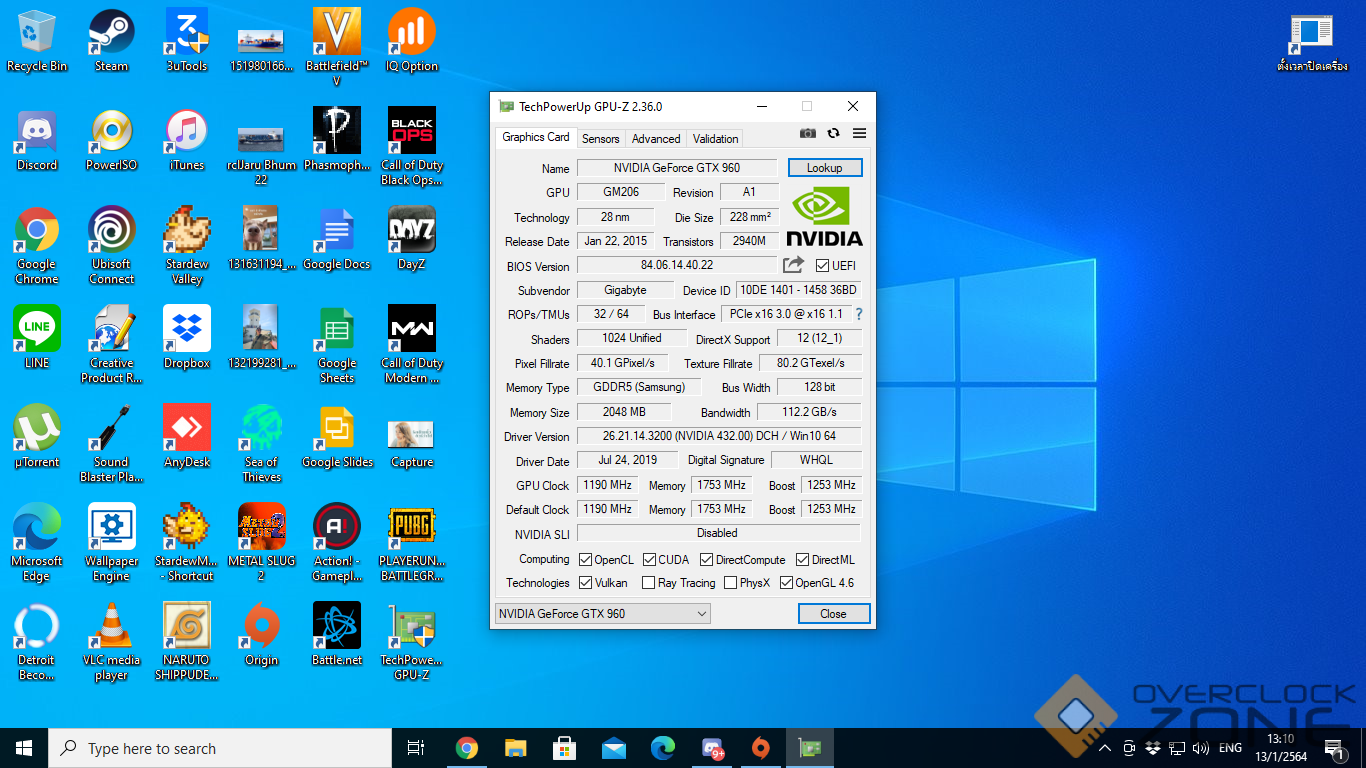Select the Discord desktop icon
Image resolution: width=1366 pixels, height=768 pixels.
tap(37, 140)
